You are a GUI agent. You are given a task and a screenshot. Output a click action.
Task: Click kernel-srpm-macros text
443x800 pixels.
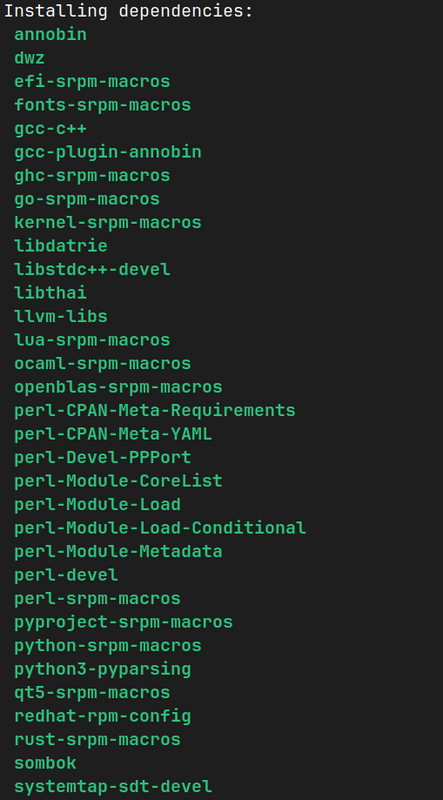pyautogui.click(x=108, y=222)
